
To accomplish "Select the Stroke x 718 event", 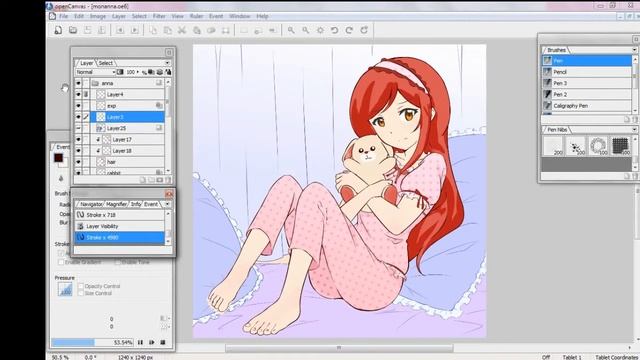I will pyautogui.click(x=120, y=215).
